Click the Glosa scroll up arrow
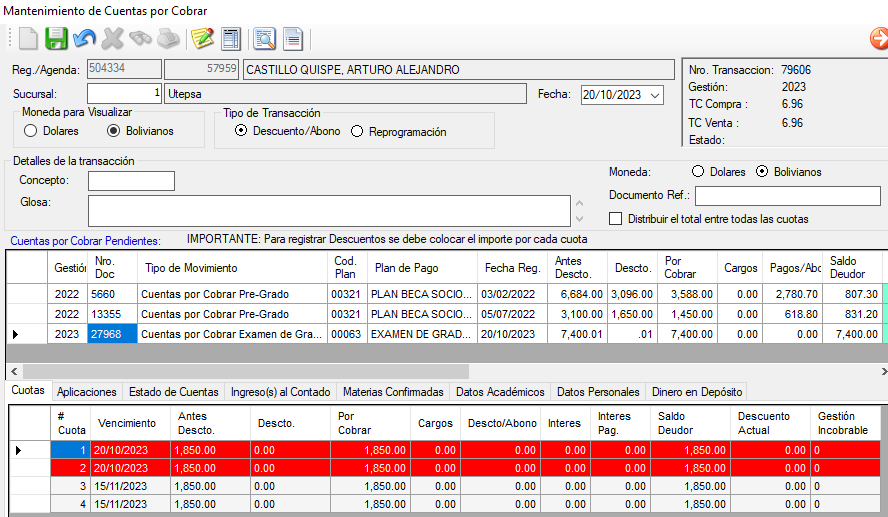Viewport: 888px width, 517px height. coord(579,203)
